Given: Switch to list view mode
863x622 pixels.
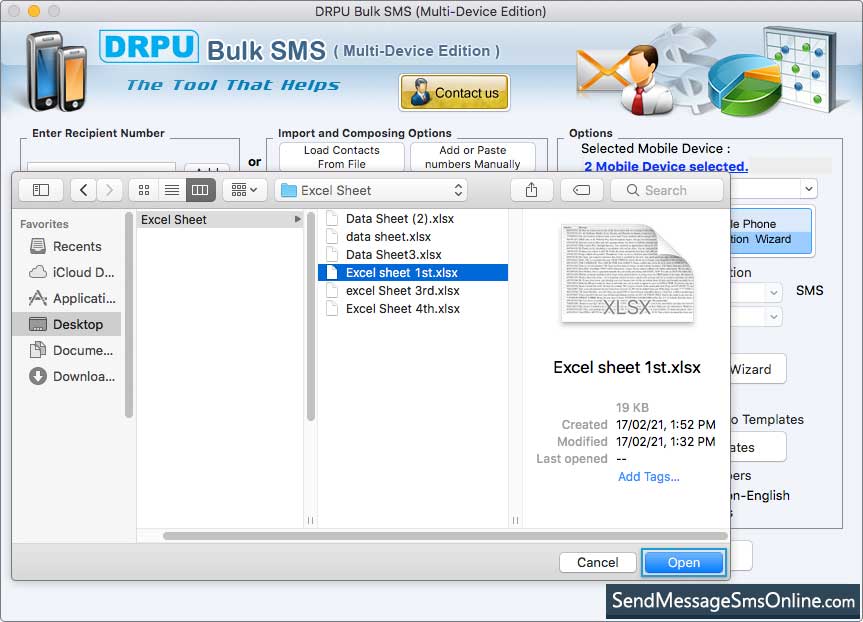Looking at the screenshot, I should pyautogui.click(x=172, y=190).
